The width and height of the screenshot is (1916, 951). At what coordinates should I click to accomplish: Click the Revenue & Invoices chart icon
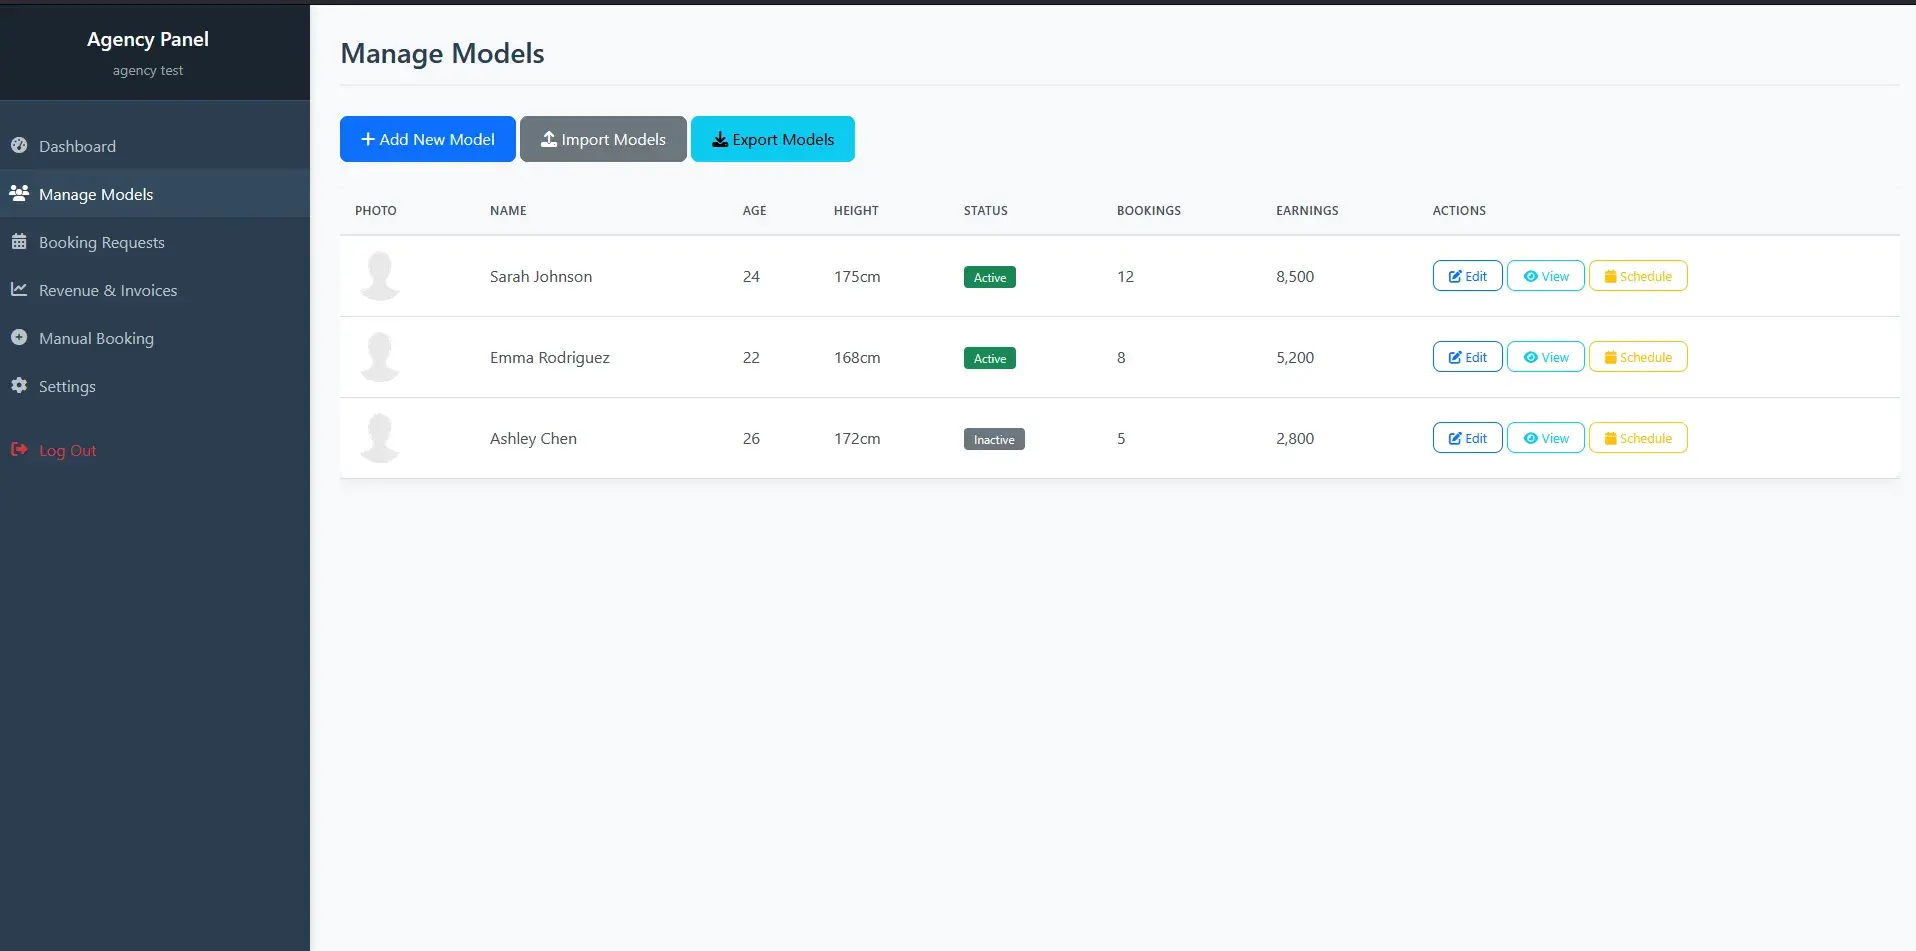19,289
